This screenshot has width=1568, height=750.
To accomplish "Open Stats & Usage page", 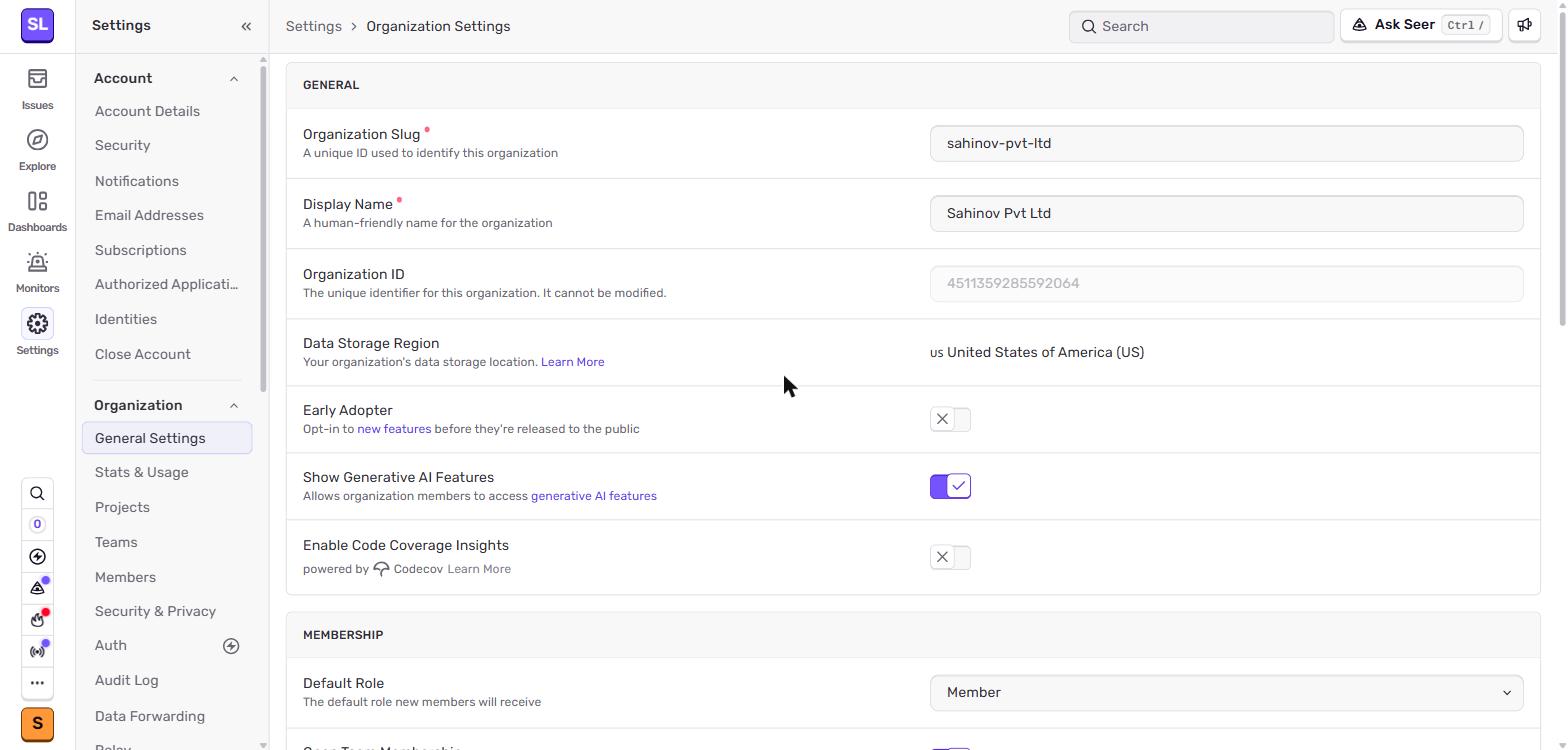I will [141, 472].
